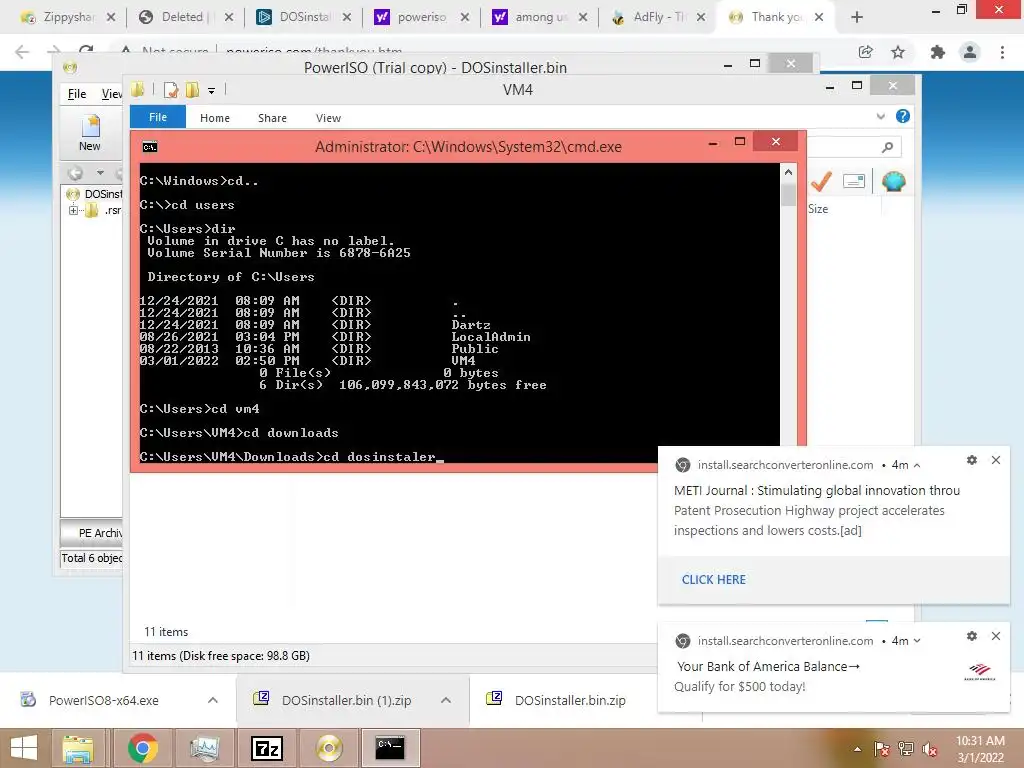1024x768 pixels.
Task: Open the system monitor taskbar icon
Action: 204,748
